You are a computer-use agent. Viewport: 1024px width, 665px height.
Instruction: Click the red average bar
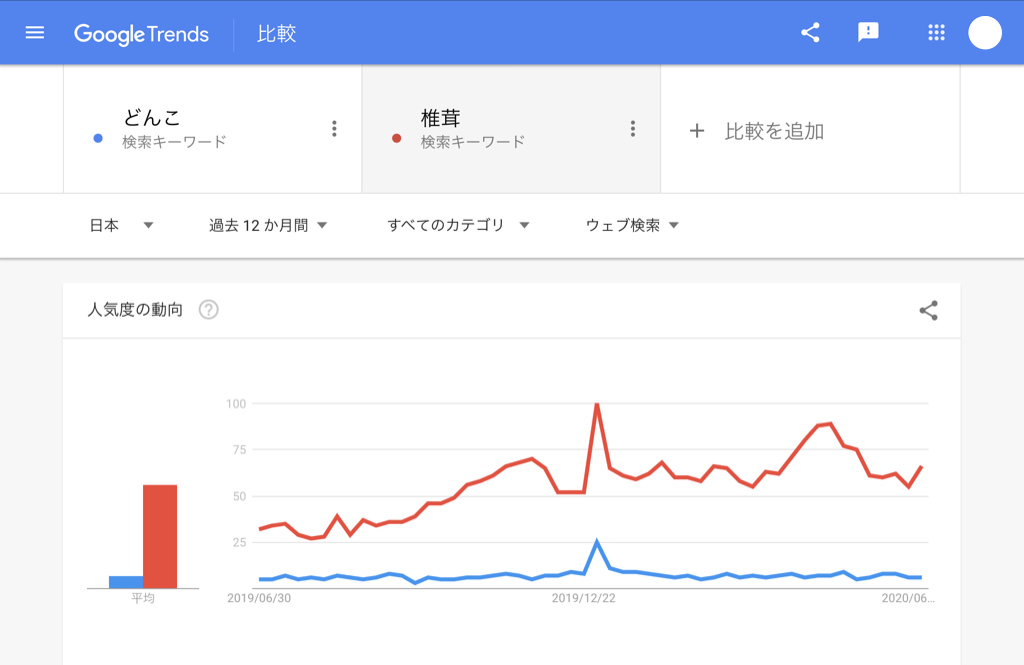160,536
